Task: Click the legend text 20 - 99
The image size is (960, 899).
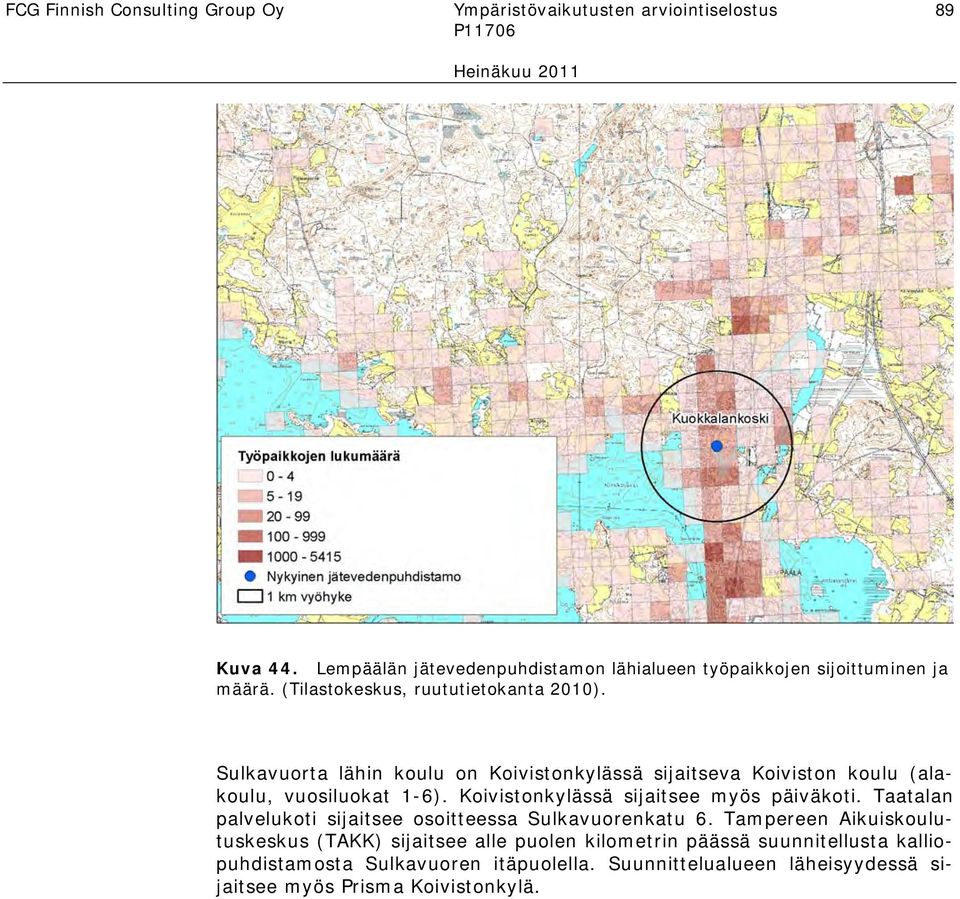Action: (288, 516)
